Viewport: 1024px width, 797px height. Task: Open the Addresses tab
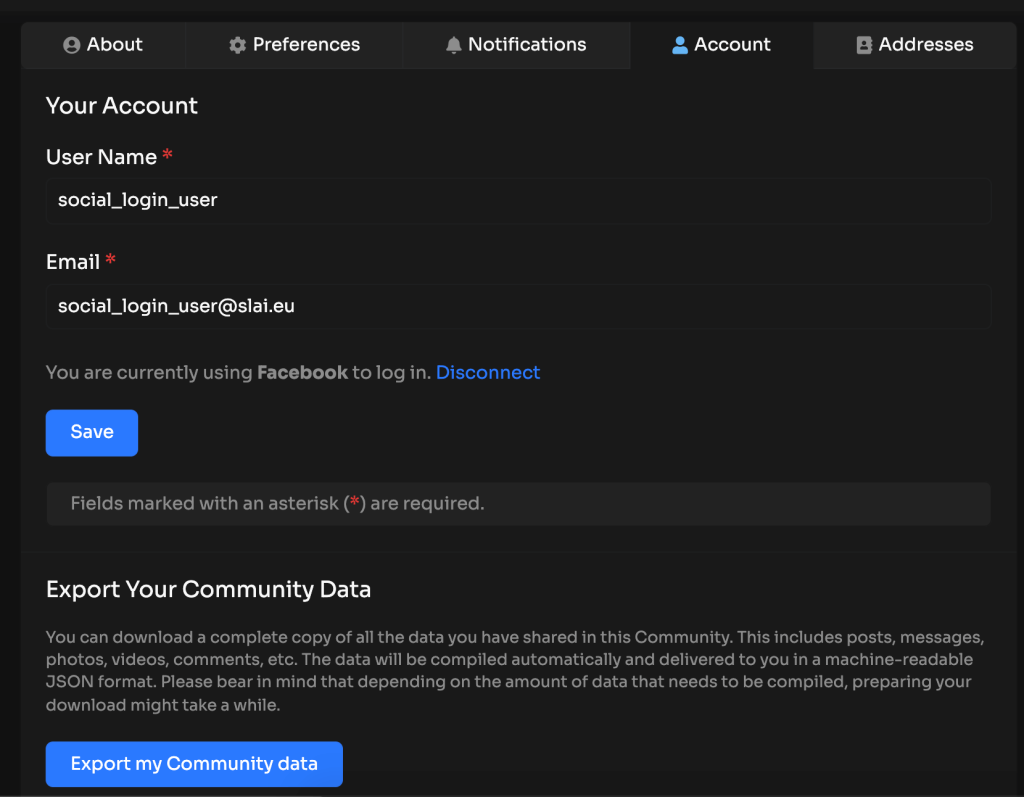point(914,45)
